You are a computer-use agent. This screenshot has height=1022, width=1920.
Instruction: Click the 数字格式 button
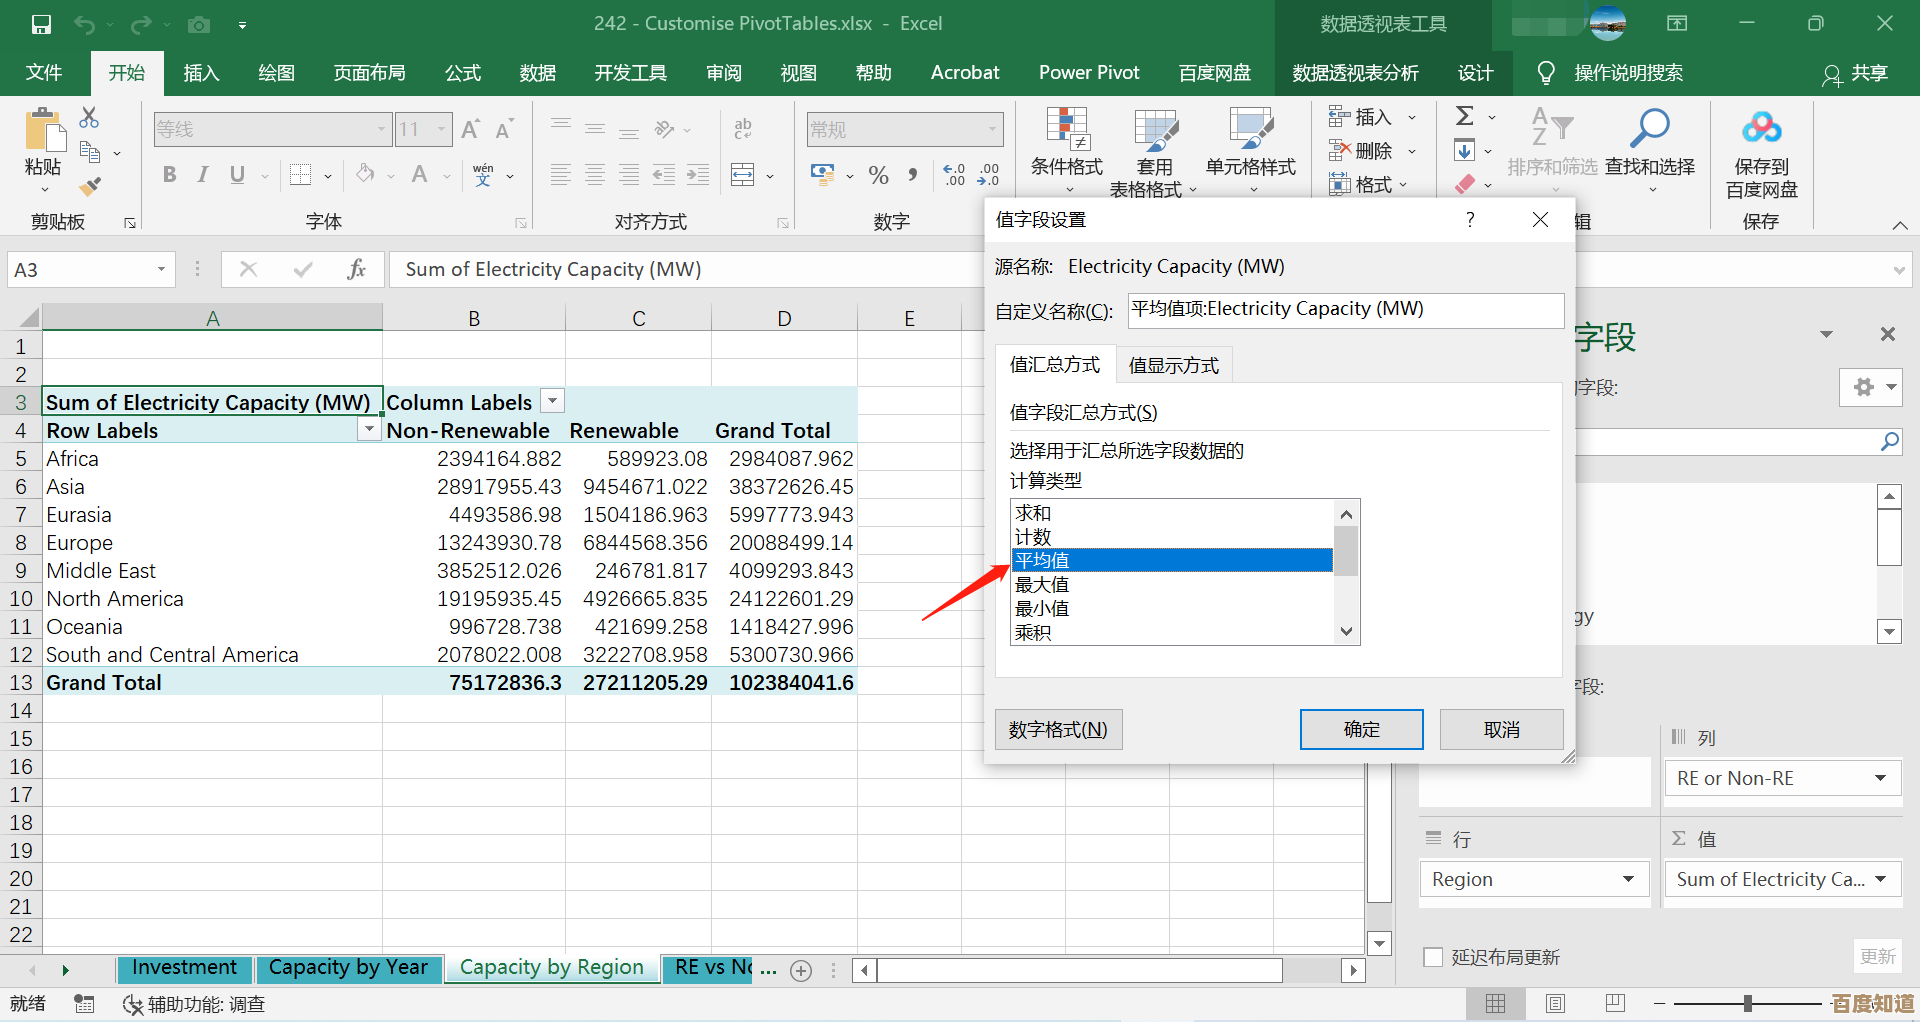[1058, 729]
